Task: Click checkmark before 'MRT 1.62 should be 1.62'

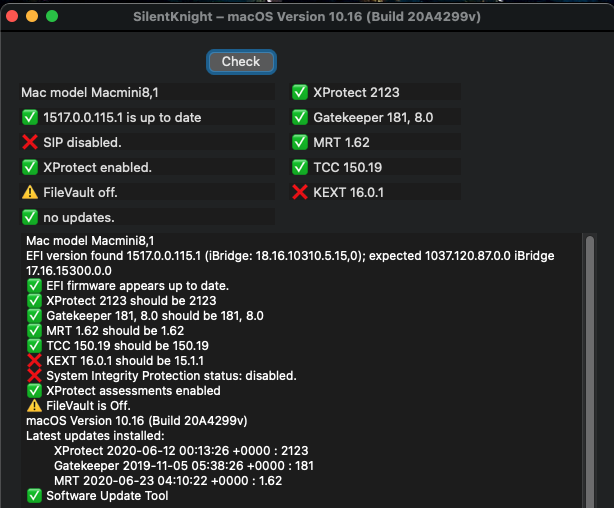Action: pyautogui.click(x=34, y=331)
